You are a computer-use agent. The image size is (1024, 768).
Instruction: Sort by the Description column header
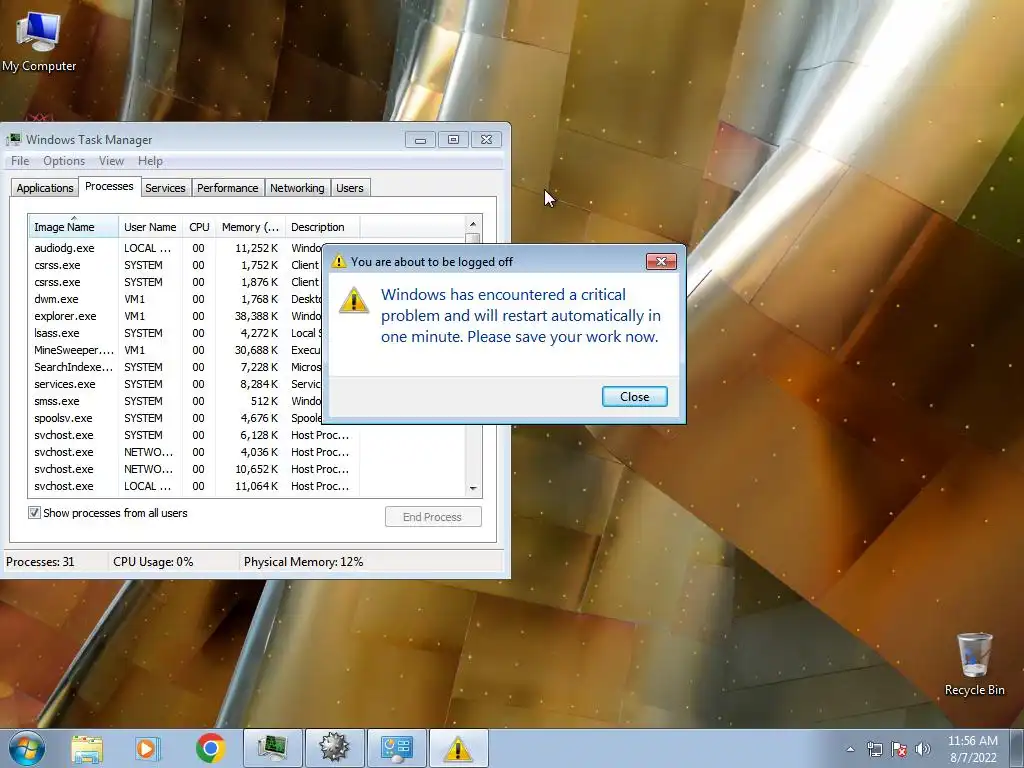click(x=322, y=227)
